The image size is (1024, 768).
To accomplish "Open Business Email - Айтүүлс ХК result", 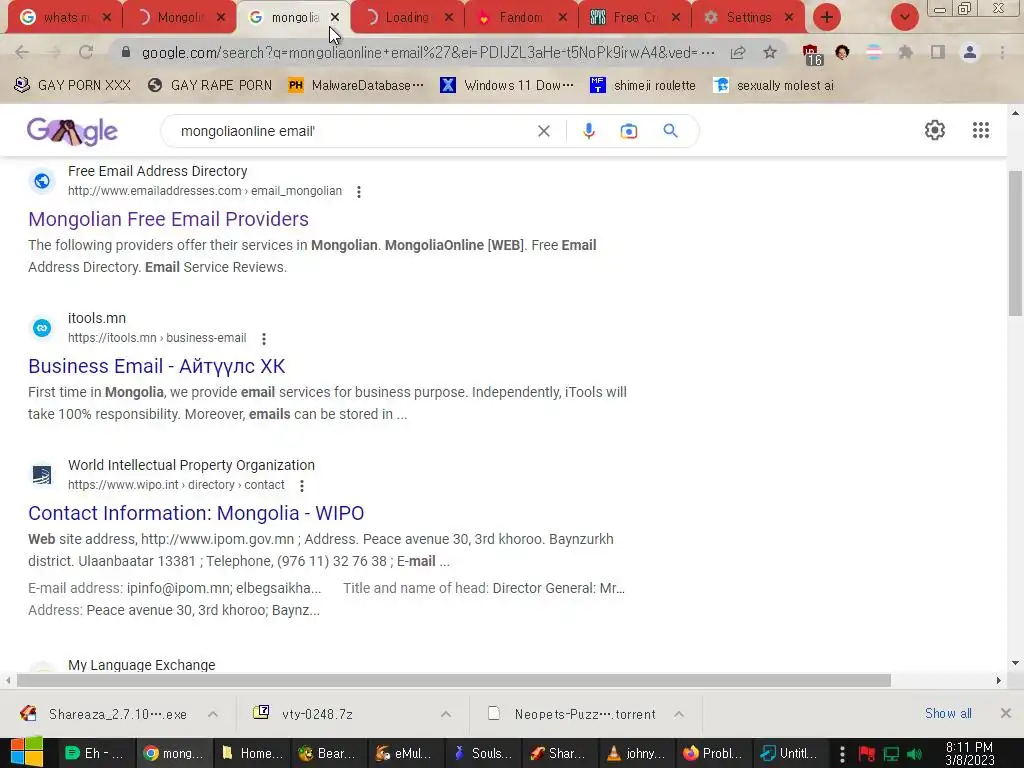I will click(157, 366).
